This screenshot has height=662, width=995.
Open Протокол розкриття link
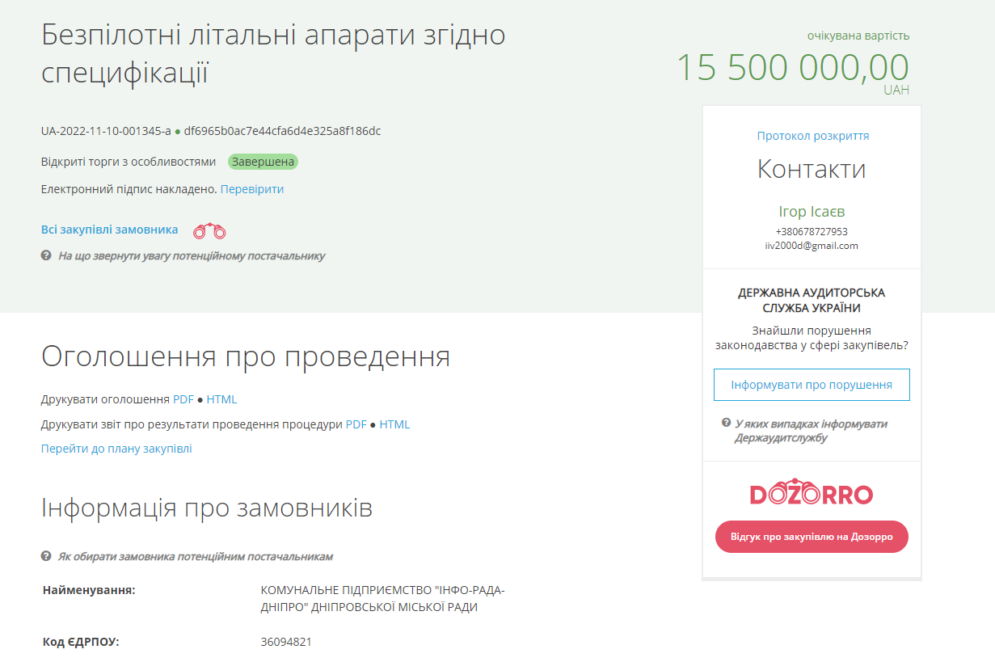click(812, 136)
